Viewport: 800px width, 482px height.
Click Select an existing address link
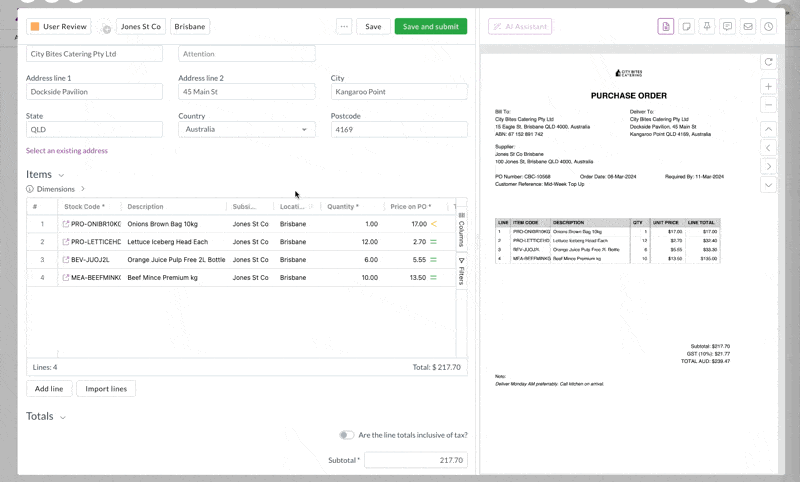tap(67, 150)
